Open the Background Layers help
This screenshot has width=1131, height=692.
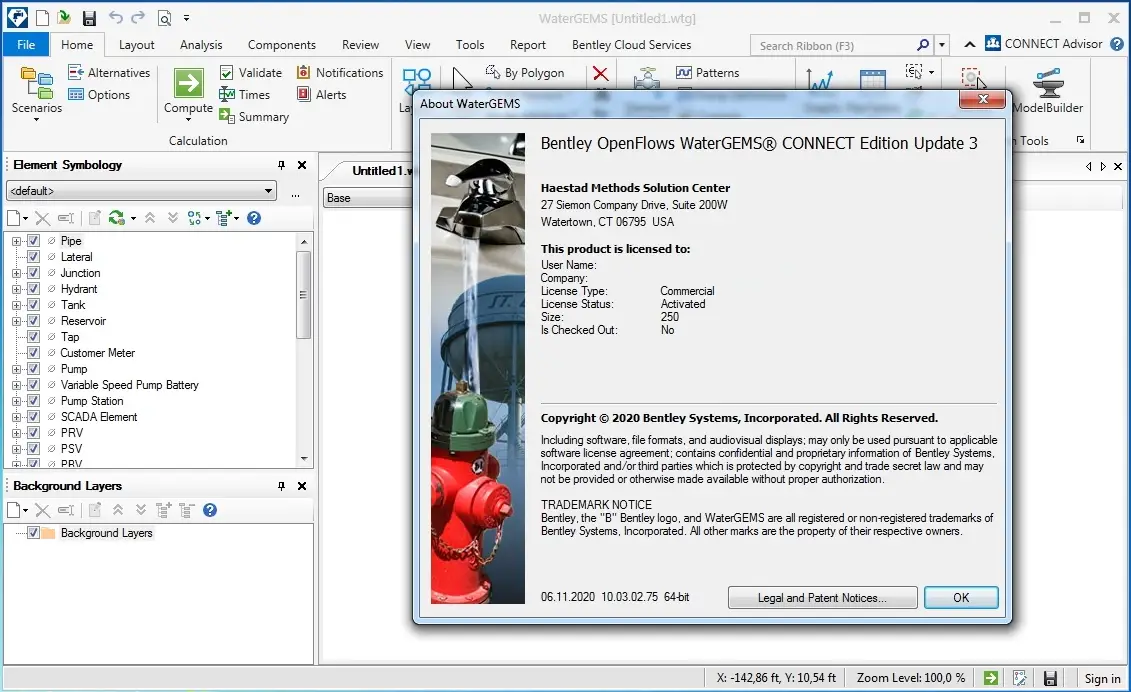click(x=210, y=510)
